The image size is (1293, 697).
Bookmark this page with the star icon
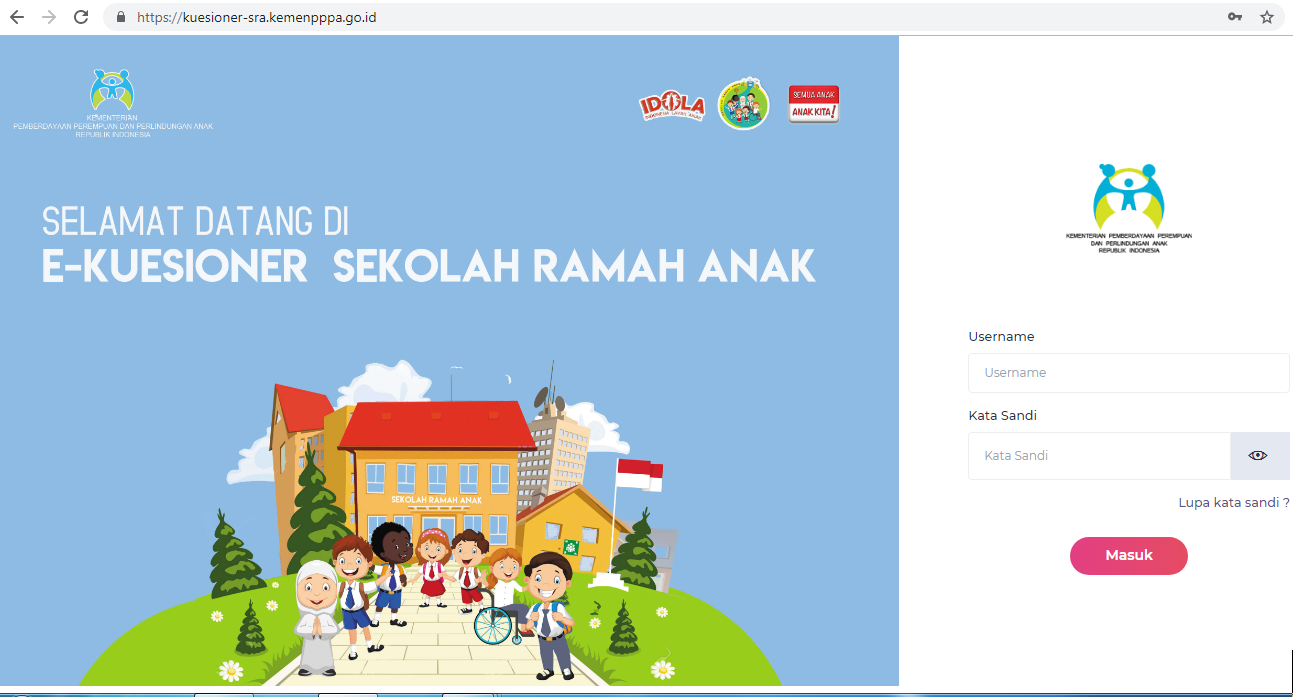coord(1267,17)
